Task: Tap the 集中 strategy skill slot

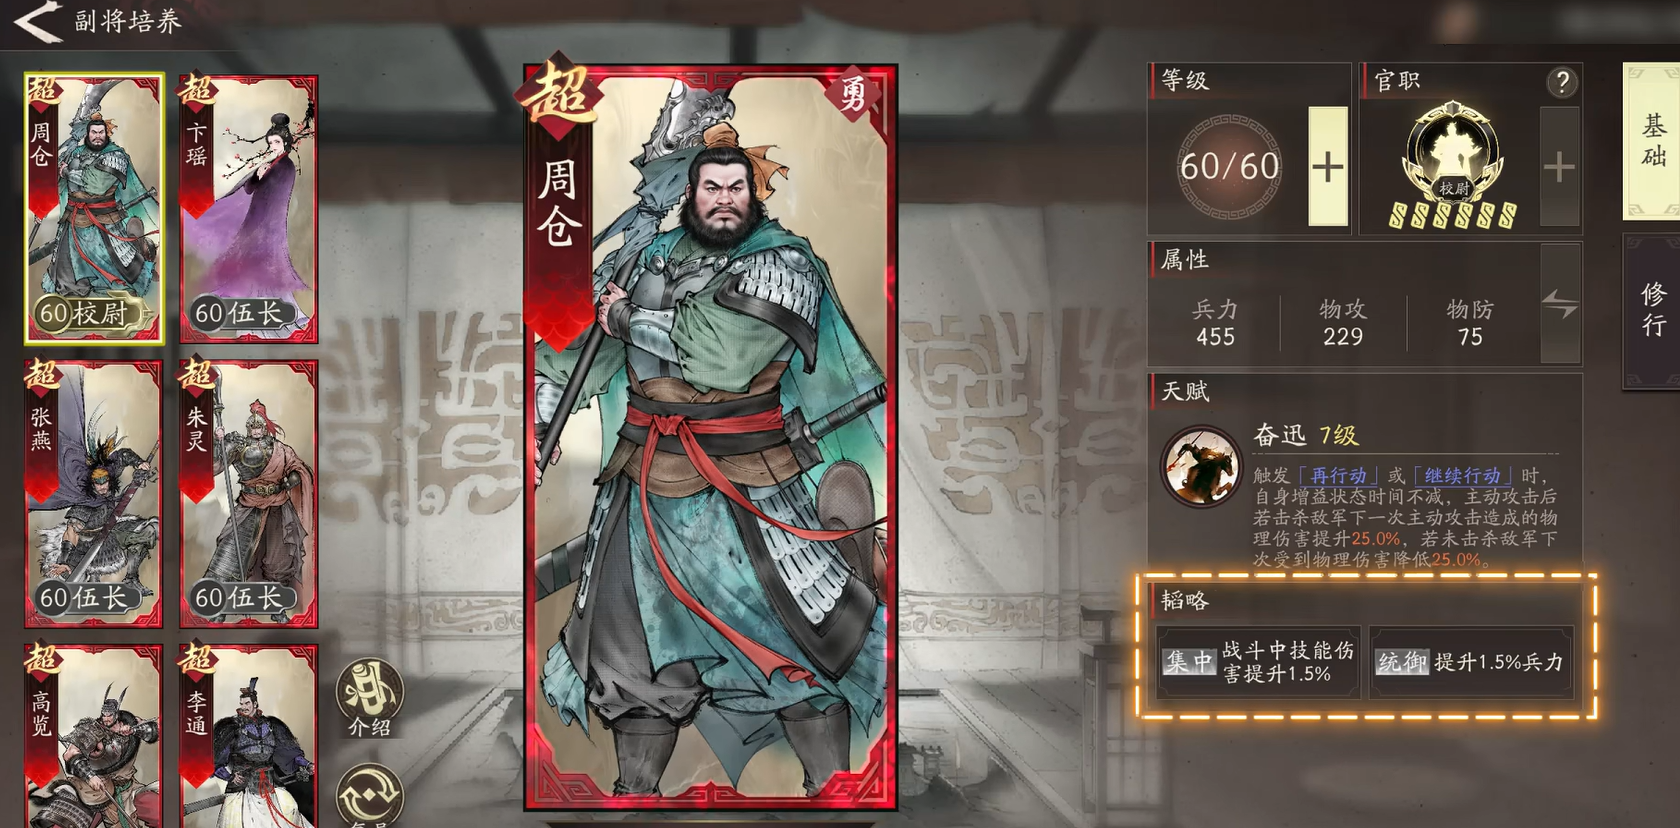Action: tap(1258, 662)
